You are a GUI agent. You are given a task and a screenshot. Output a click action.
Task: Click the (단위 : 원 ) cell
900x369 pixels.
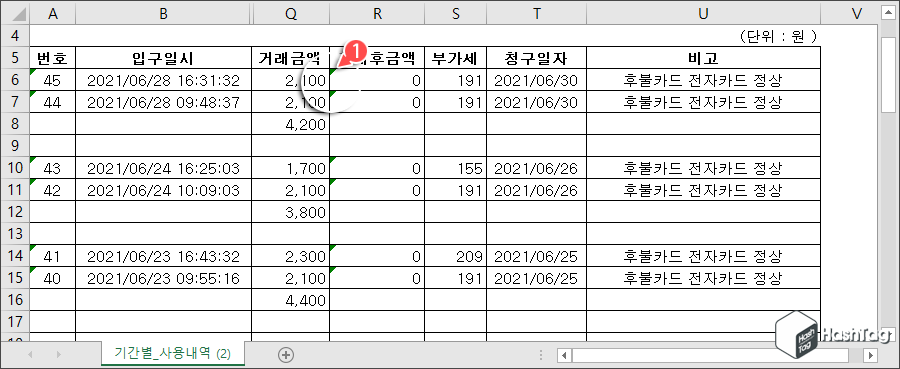pyautogui.click(x=779, y=36)
